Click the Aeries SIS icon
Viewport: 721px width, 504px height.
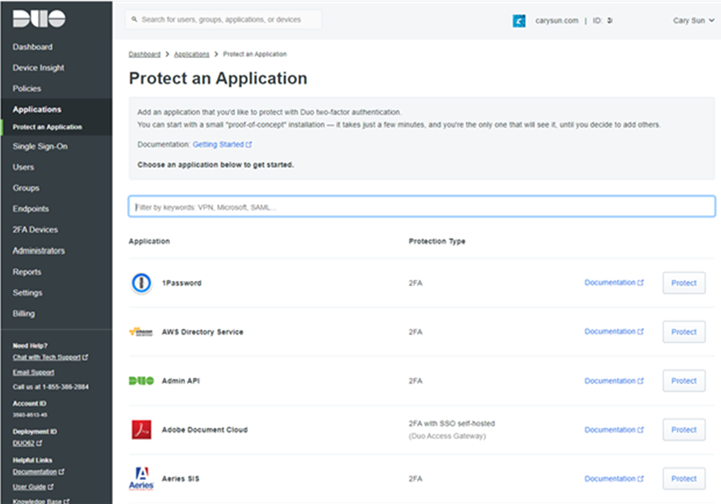click(141, 479)
